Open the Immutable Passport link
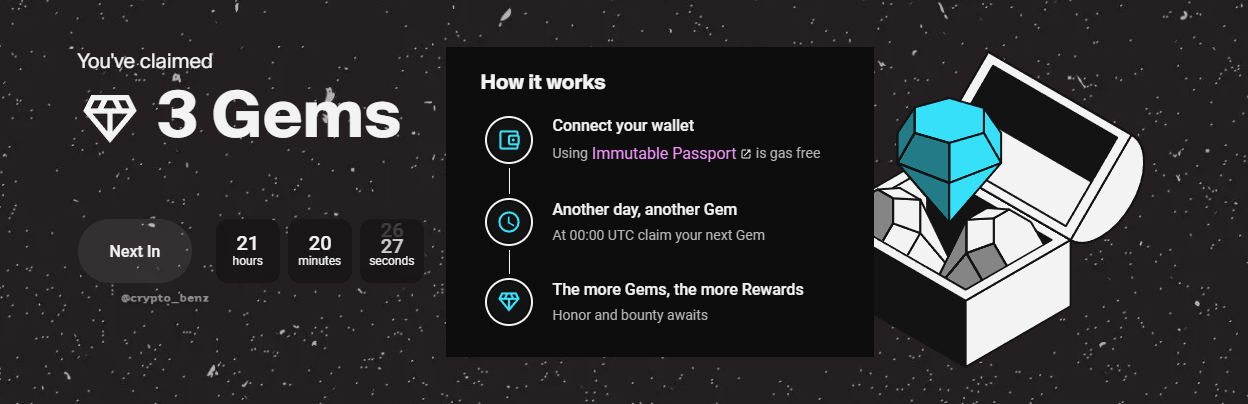Screen dimensions: 1248x404 (664, 154)
